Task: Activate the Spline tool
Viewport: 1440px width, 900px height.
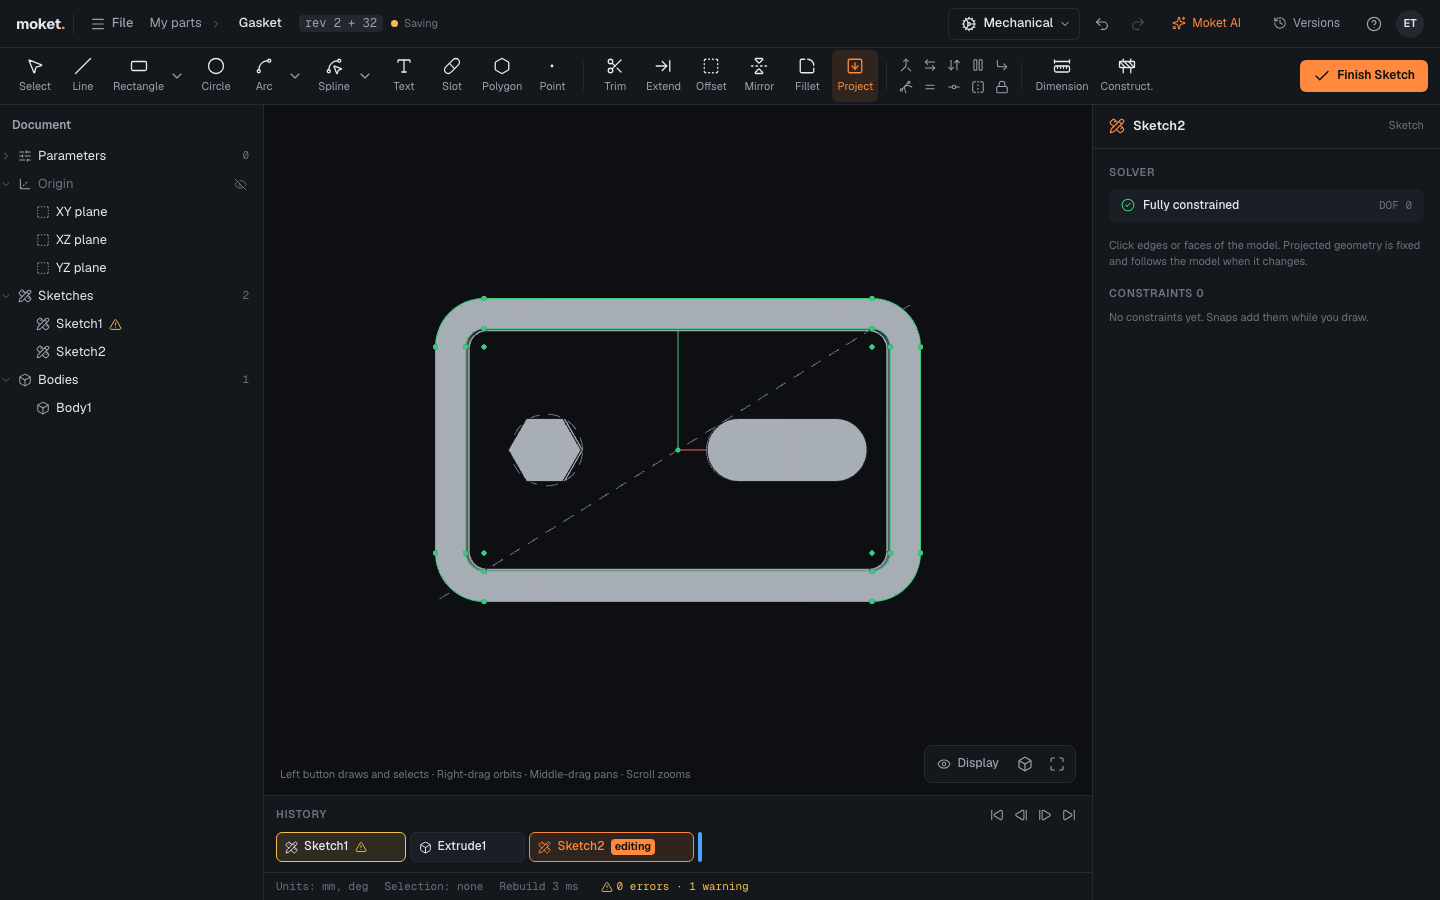Action: pyautogui.click(x=334, y=75)
